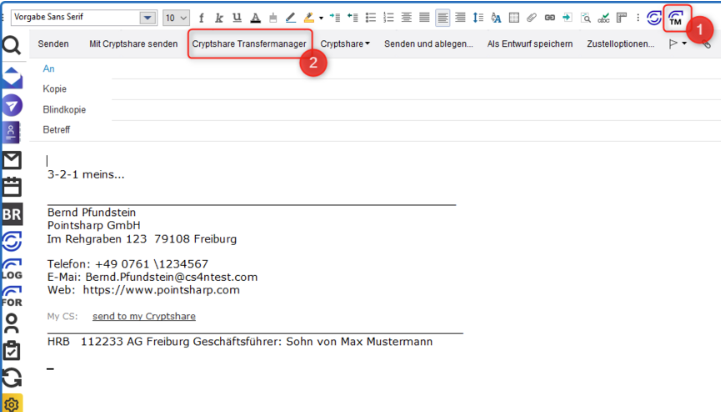Image resolution: width=721 pixels, height=412 pixels.
Task: Align text to the right
Action: point(460,18)
